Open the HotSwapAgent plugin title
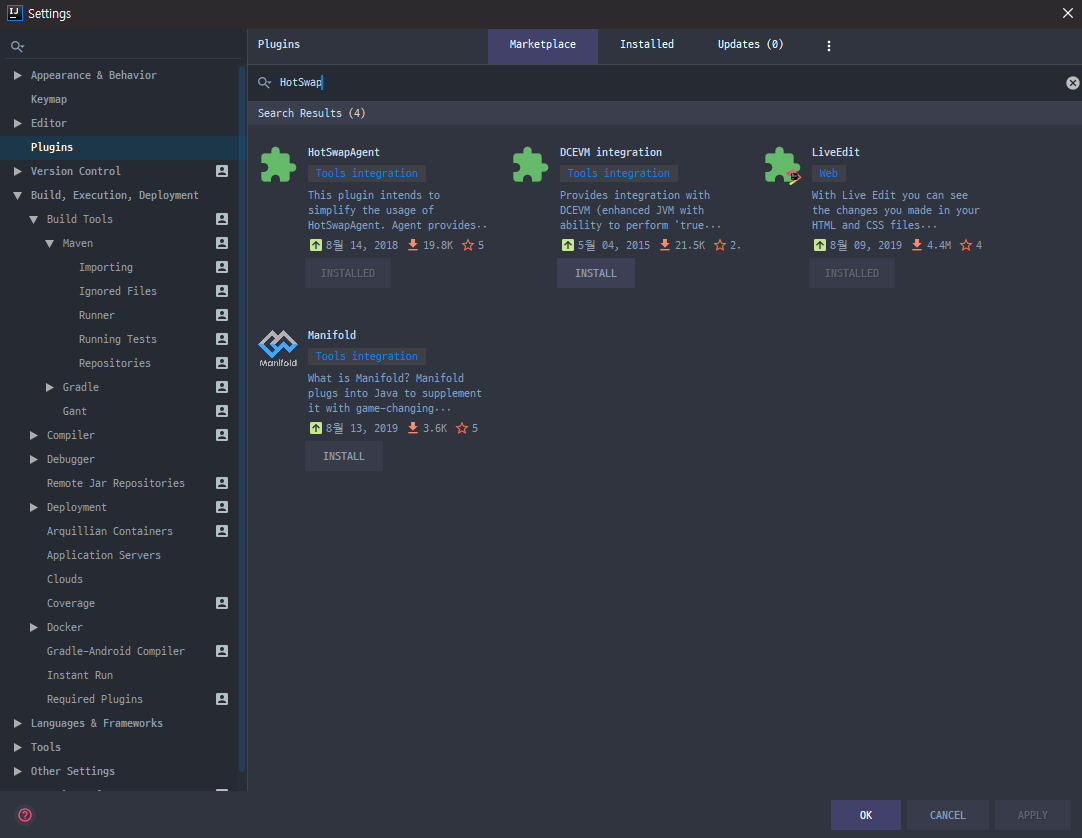Viewport: 1082px width, 838px height. tap(344, 153)
